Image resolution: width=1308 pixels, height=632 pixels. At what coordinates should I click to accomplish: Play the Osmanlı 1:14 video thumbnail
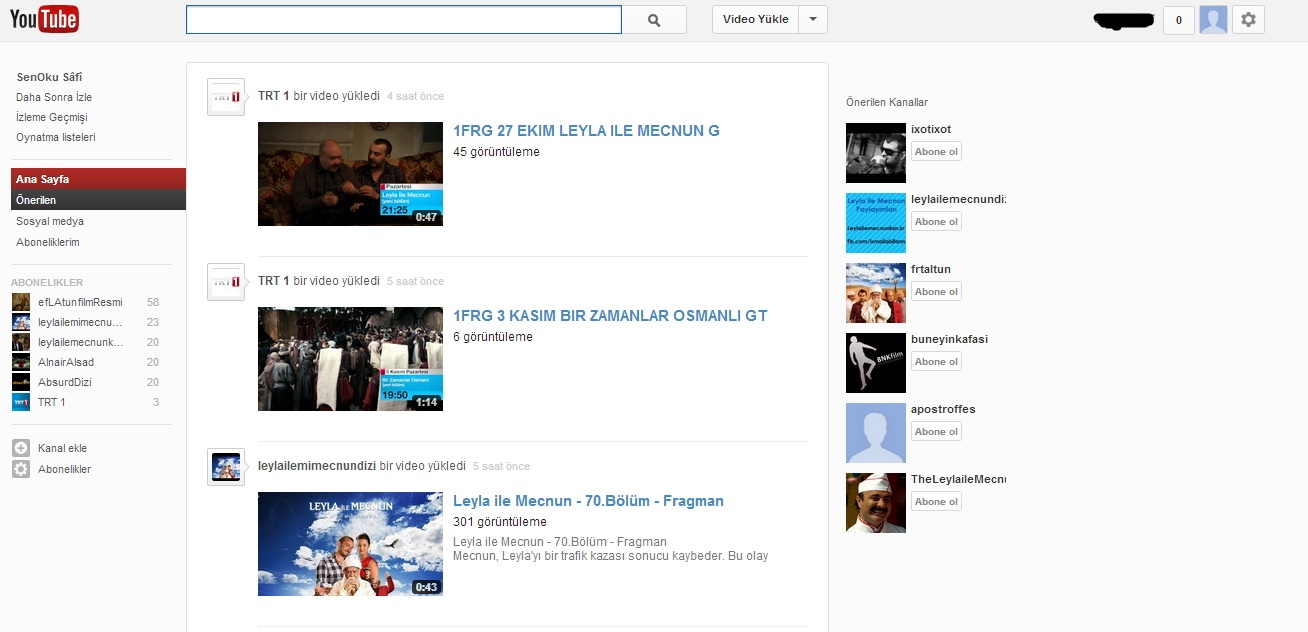pos(350,359)
